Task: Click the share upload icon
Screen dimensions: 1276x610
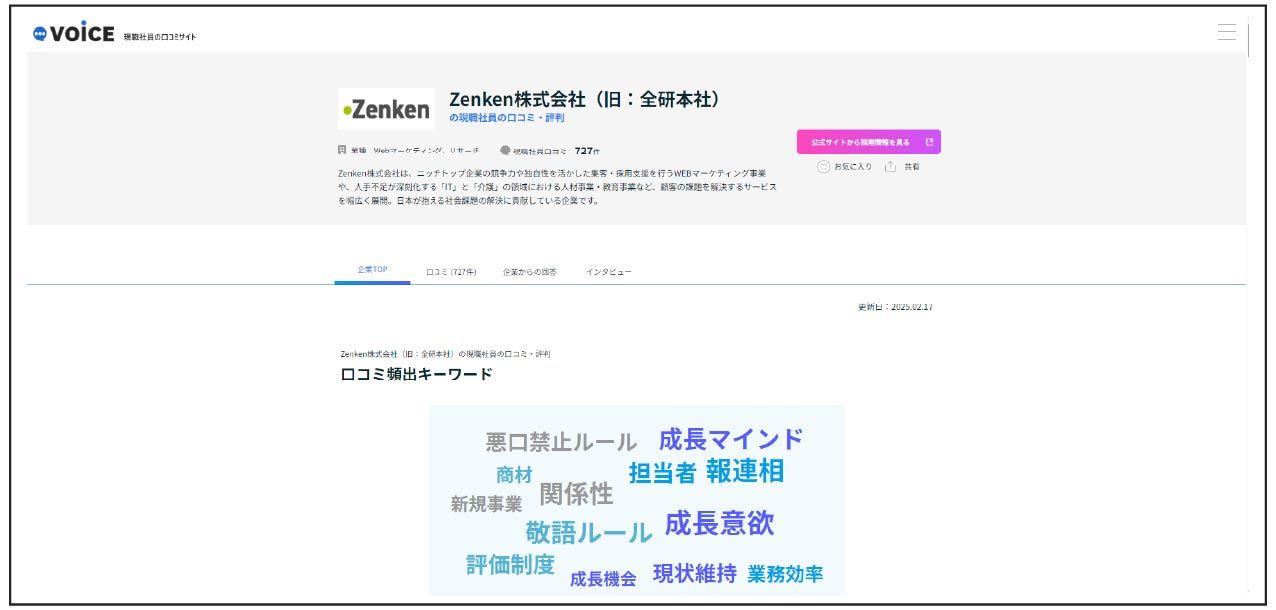Action: 890,166
